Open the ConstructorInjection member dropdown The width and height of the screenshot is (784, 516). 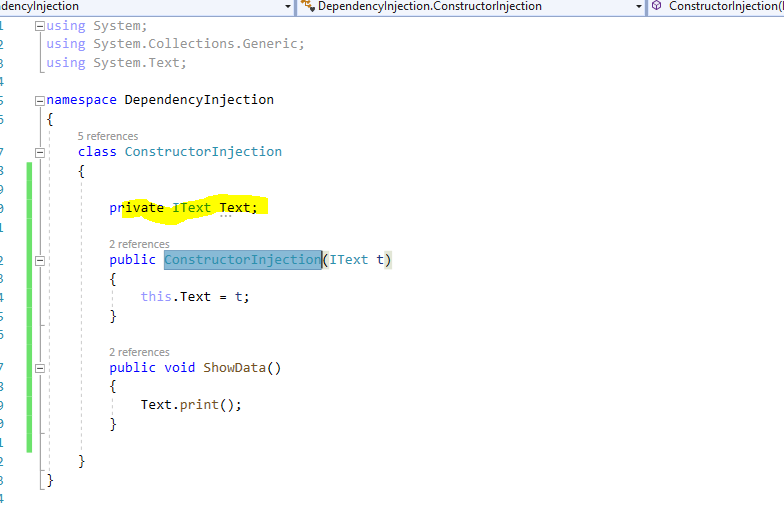716,6
